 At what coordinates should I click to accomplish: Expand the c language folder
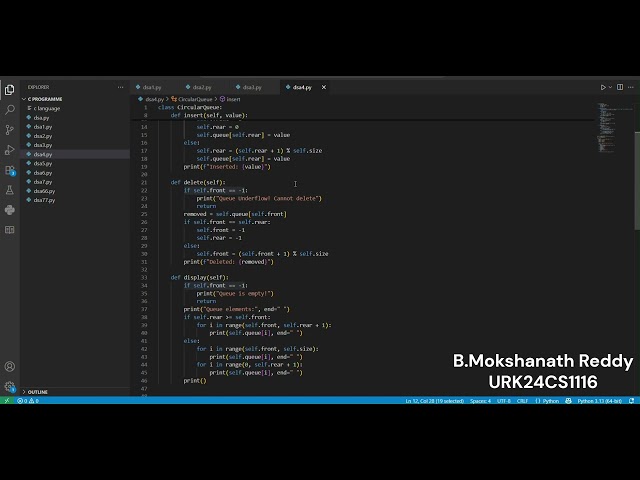[x=45, y=109]
